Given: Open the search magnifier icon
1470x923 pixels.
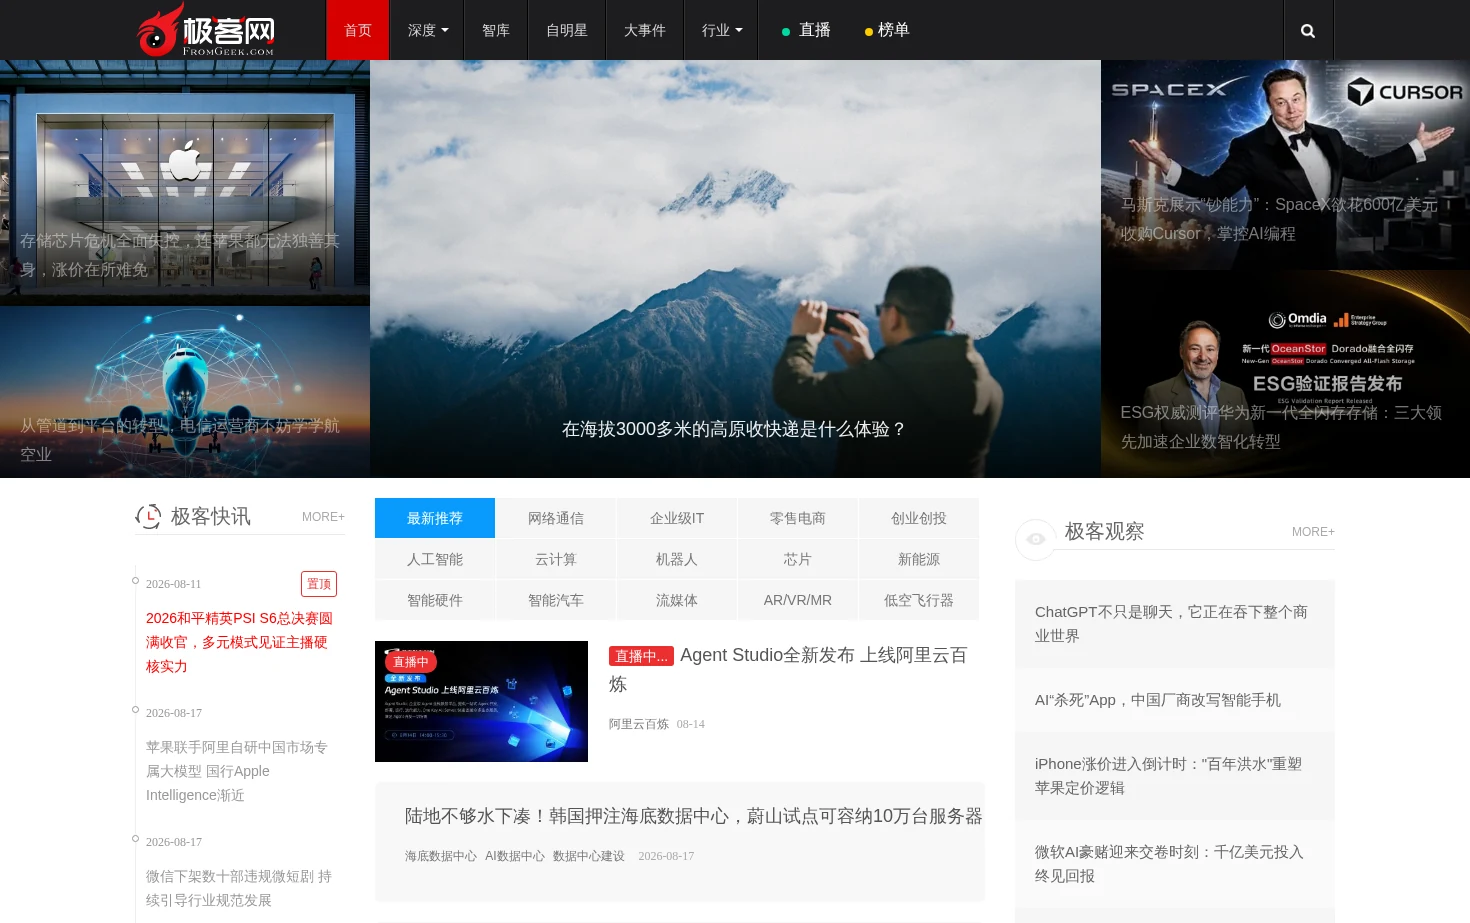Looking at the screenshot, I should [x=1307, y=31].
